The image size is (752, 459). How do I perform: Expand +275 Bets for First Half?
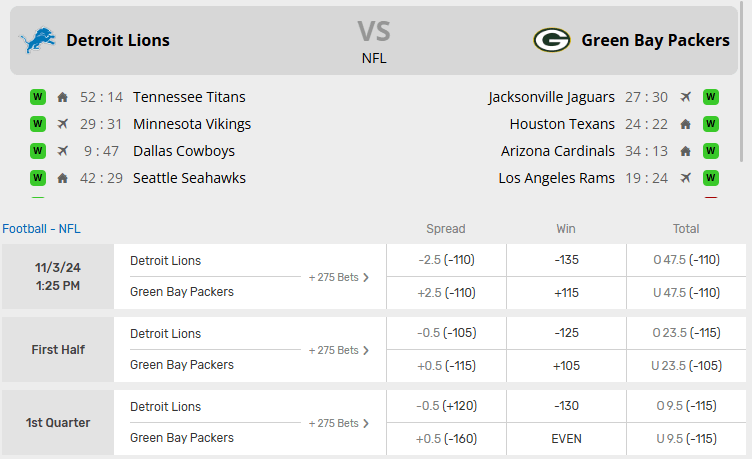[339, 350]
